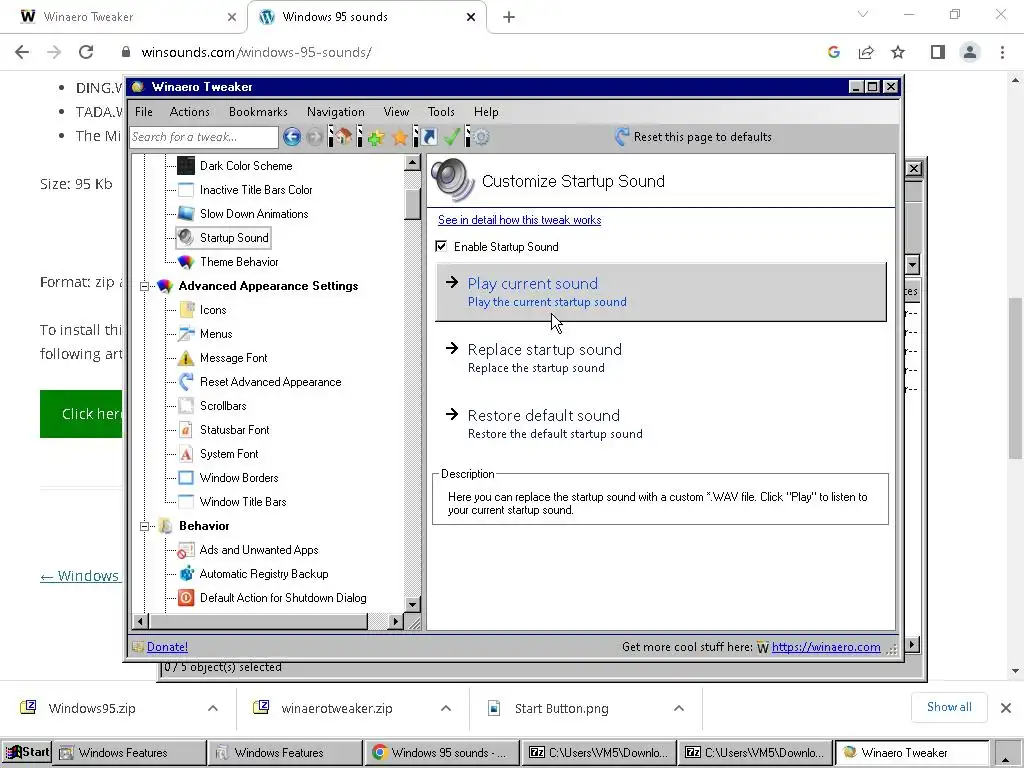Open Window Borders tweak
The height and width of the screenshot is (768, 1024).
tap(239, 478)
